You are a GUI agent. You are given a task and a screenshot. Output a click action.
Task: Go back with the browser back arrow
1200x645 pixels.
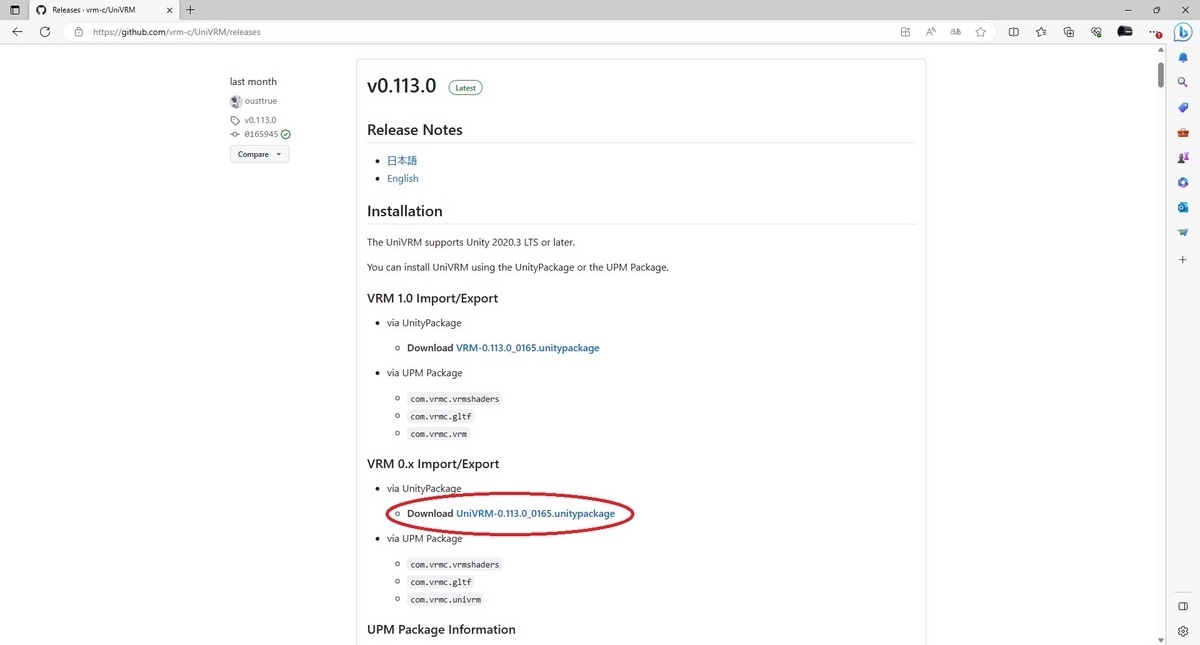pos(17,32)
